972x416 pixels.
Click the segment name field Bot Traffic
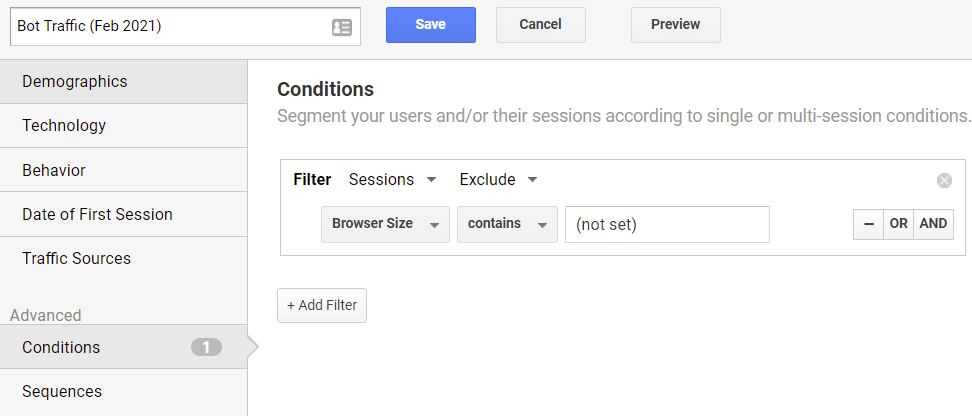click(185, 27)
